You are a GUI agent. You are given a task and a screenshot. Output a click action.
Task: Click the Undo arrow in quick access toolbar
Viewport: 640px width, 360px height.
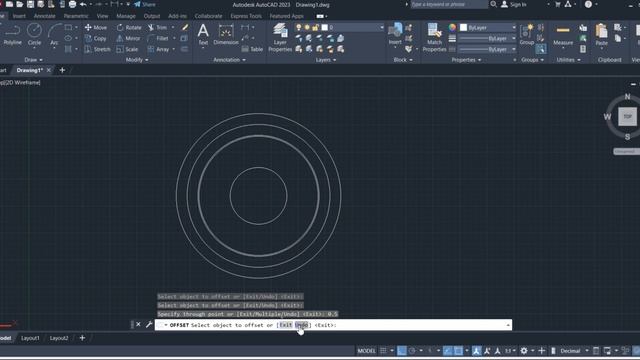83,4
